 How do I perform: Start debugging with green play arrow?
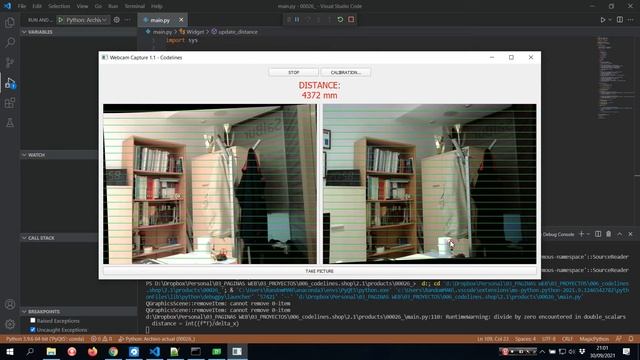pyautogui.click(x=60, y=20)
